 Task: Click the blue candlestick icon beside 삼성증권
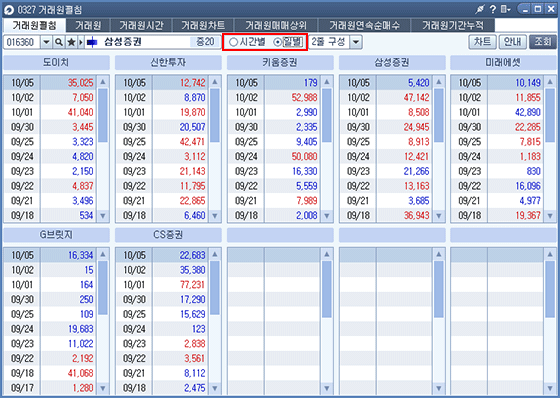[x=92, y=42]
